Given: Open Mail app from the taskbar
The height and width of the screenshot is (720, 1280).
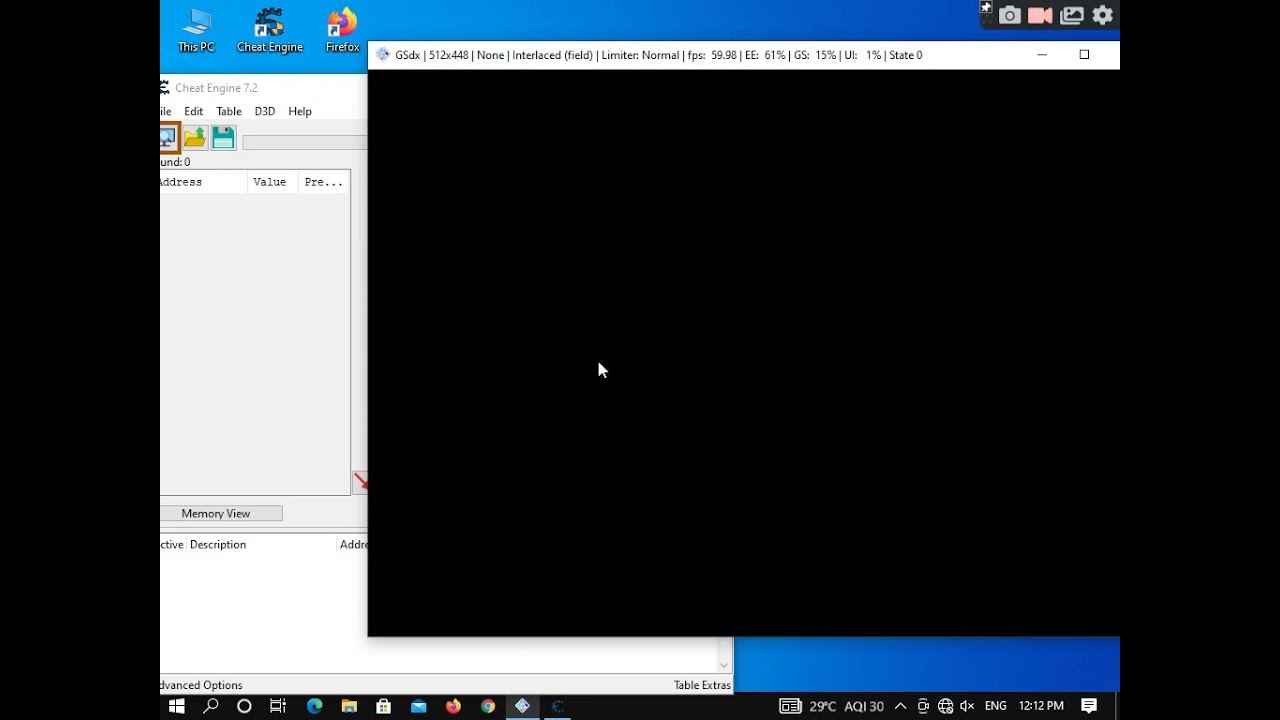Looking at the screenshot, I should (418, 706).
